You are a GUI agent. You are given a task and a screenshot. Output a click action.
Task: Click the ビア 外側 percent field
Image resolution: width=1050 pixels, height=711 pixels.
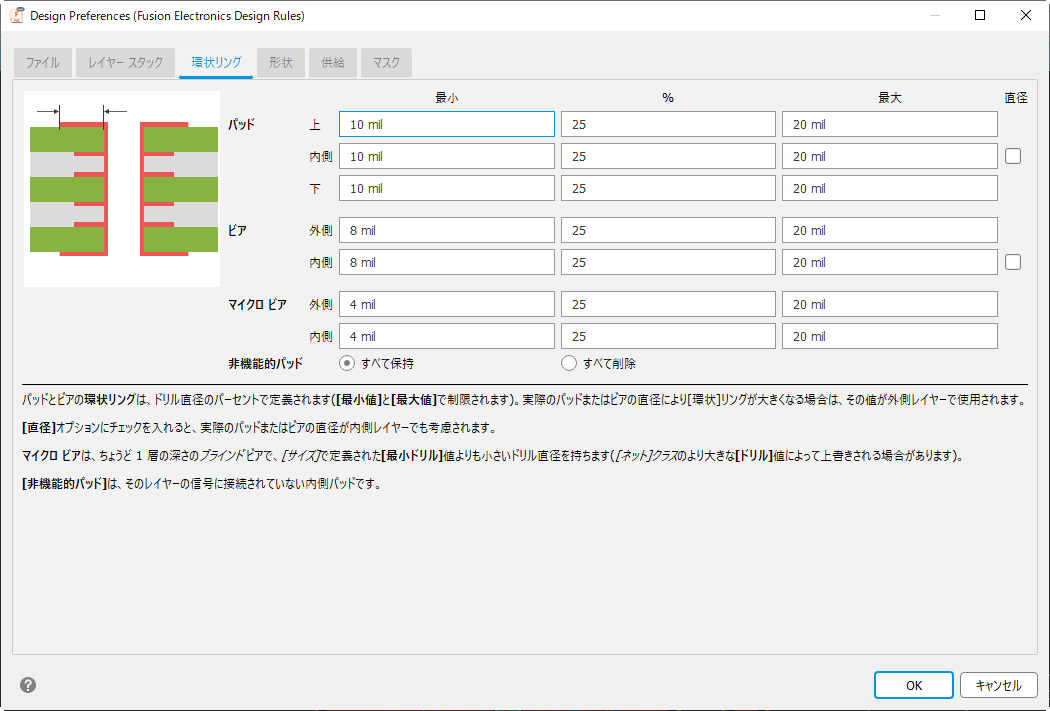point(668,230)
